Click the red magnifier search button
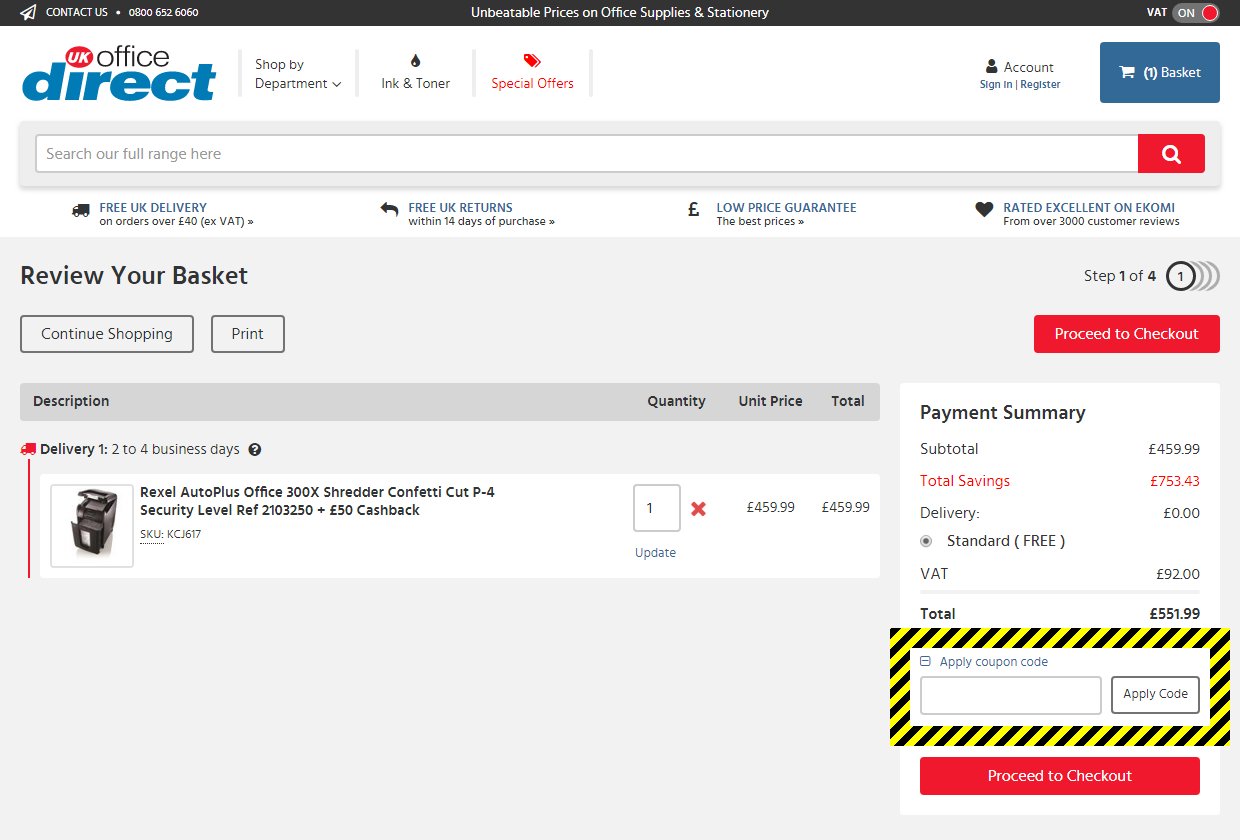This screenshot has height=840, width=1240. coord(1171,153)
